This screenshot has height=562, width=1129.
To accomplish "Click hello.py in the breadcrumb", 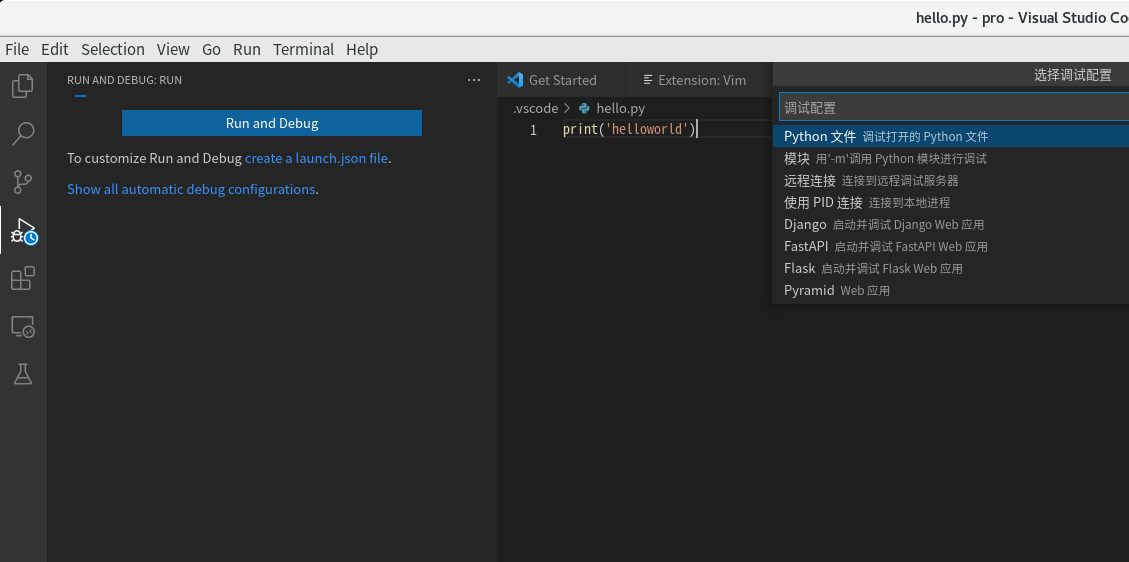I will click(621, 109).
